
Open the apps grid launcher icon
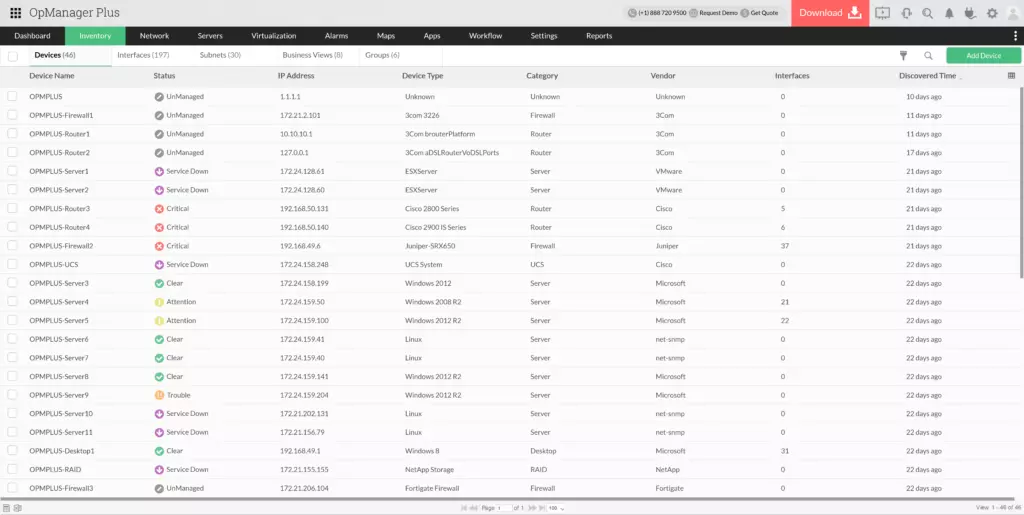pos(16,13)
